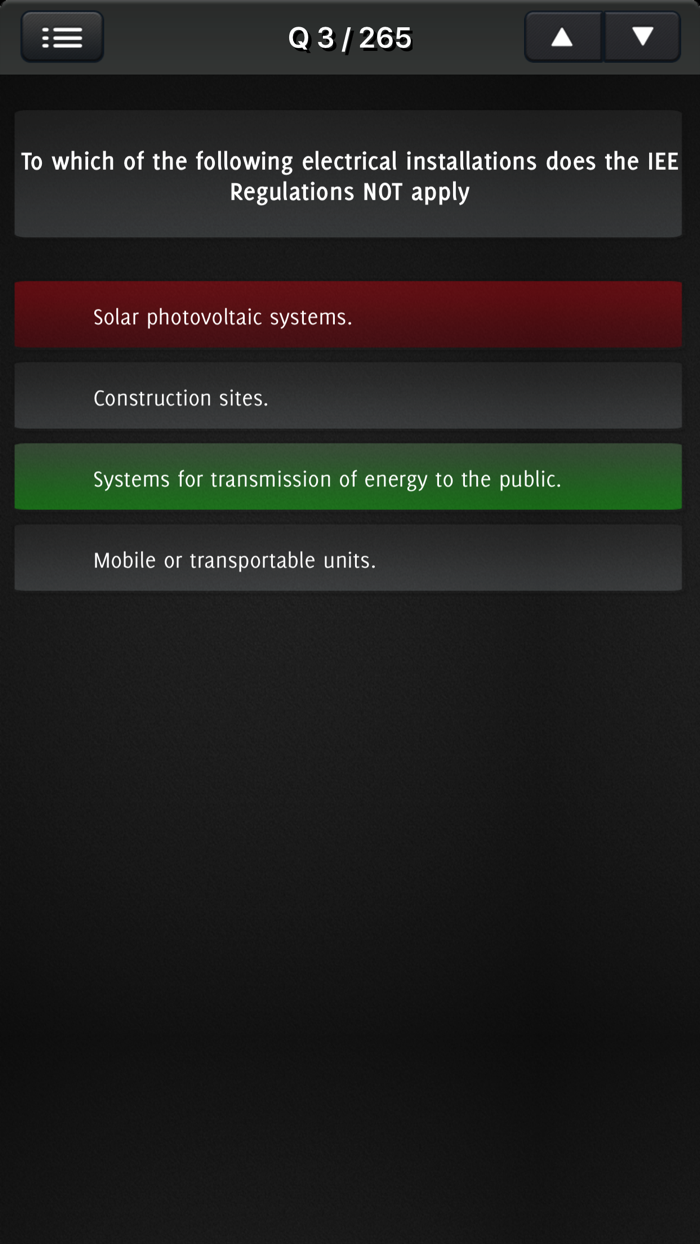This screenshot has width=700, height=1244.
Task: Pick the green highlighted correct answer row
Action: [x=348, y=477]
